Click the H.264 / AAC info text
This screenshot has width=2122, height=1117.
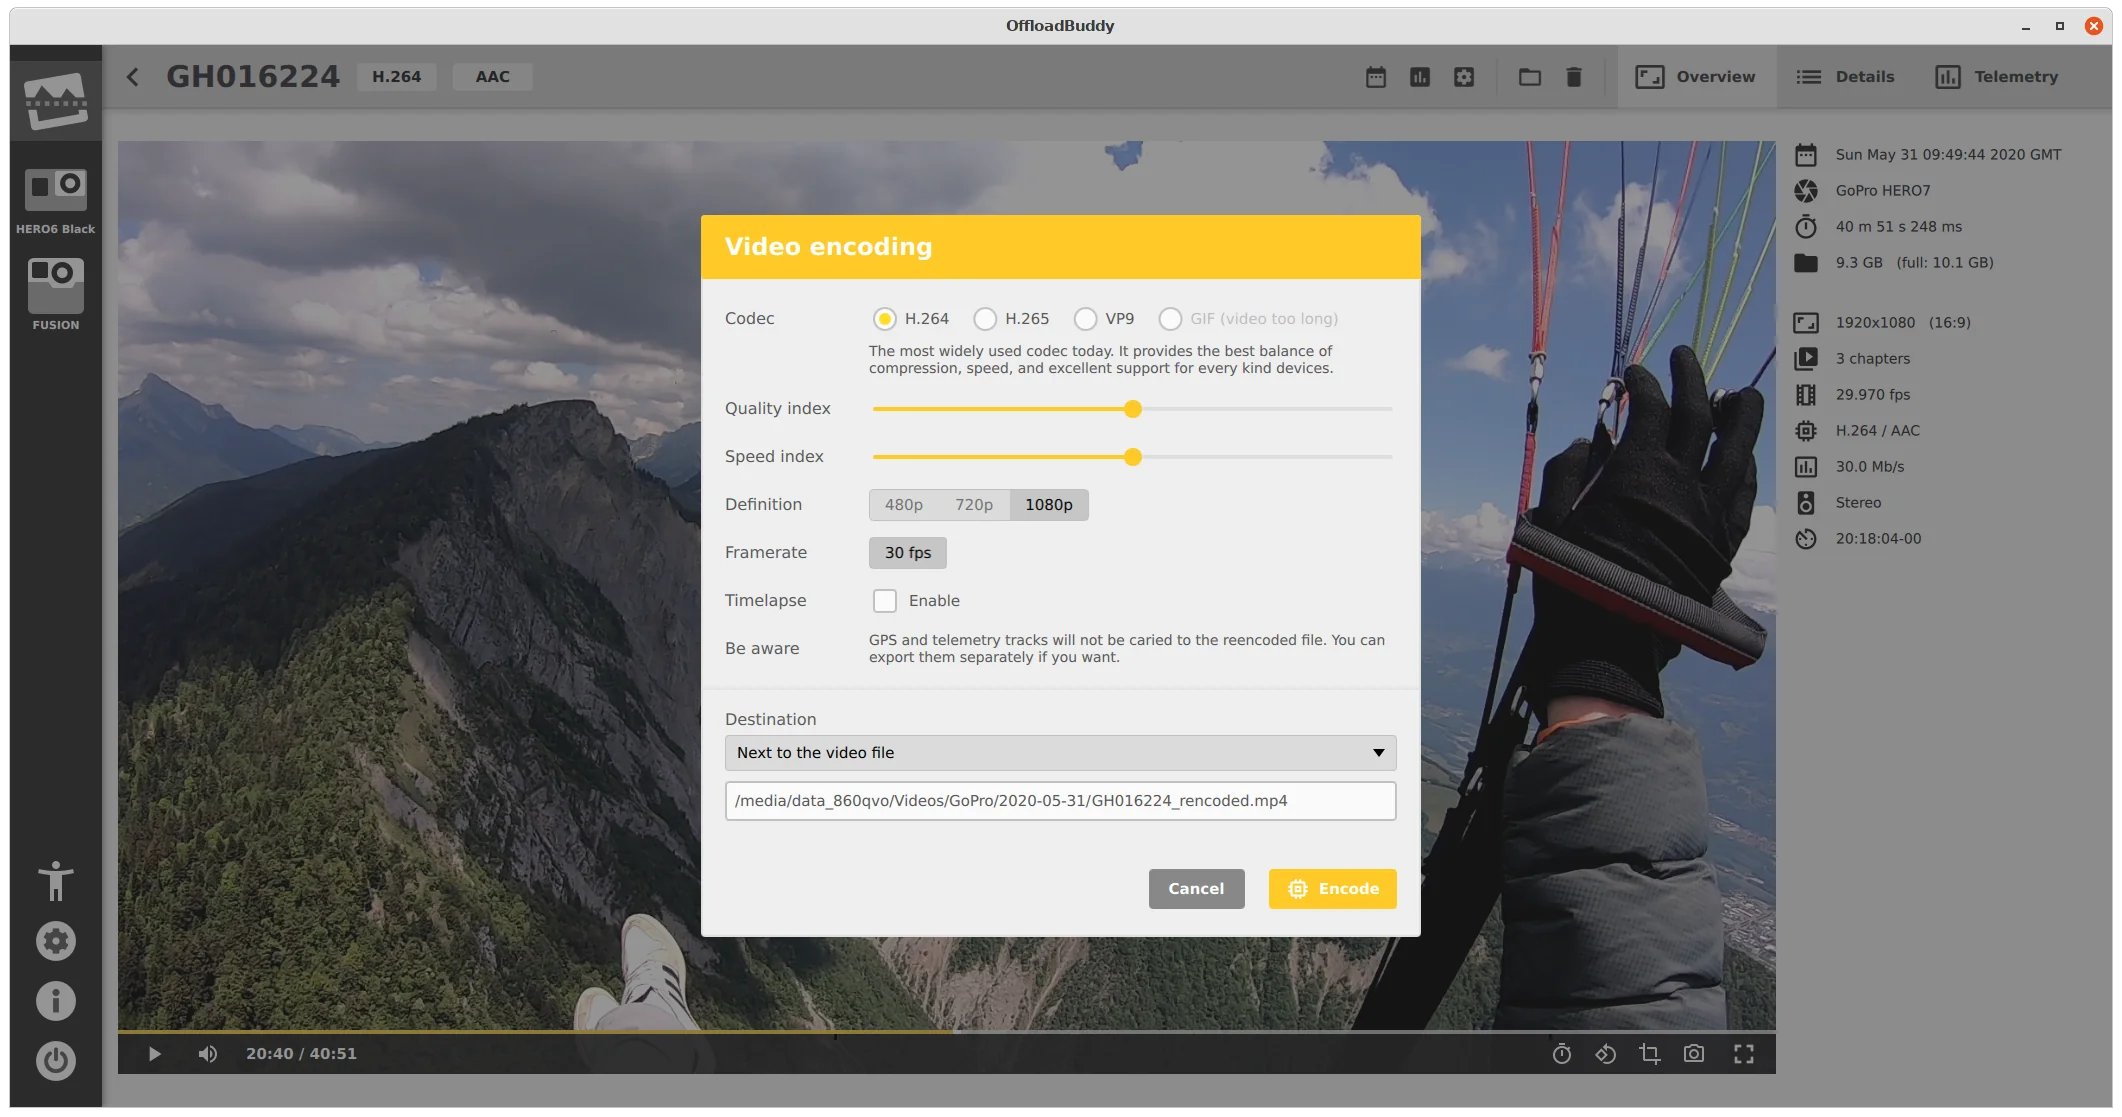1878,431
